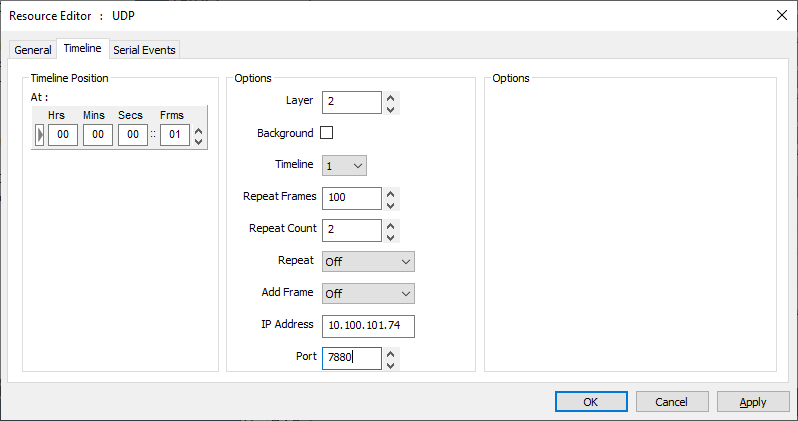This screenshot has height=421, width=798.
Task: Decrease Repeat Count value
Action: click(x=390, y=237)
